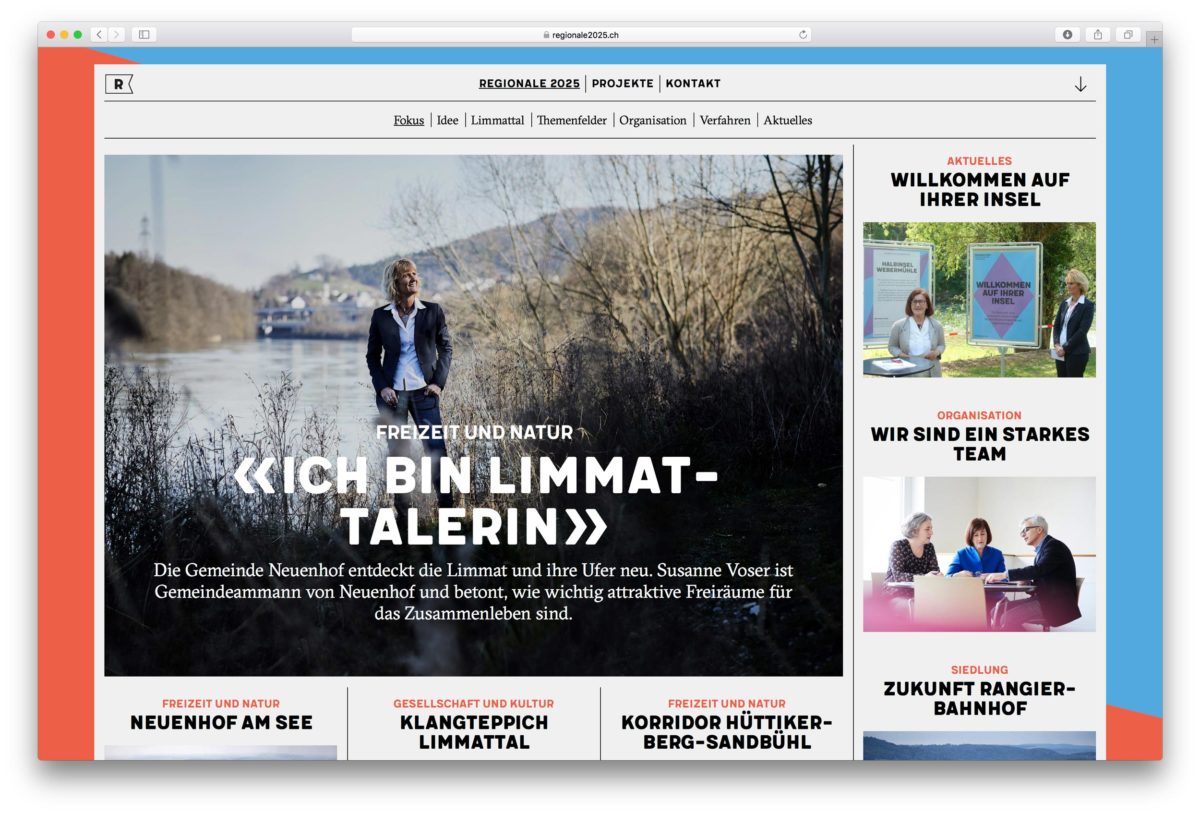Open the article Willkommen auf Ihrer Insel
Screen dimensions: 1200x814
pos(979,190)
